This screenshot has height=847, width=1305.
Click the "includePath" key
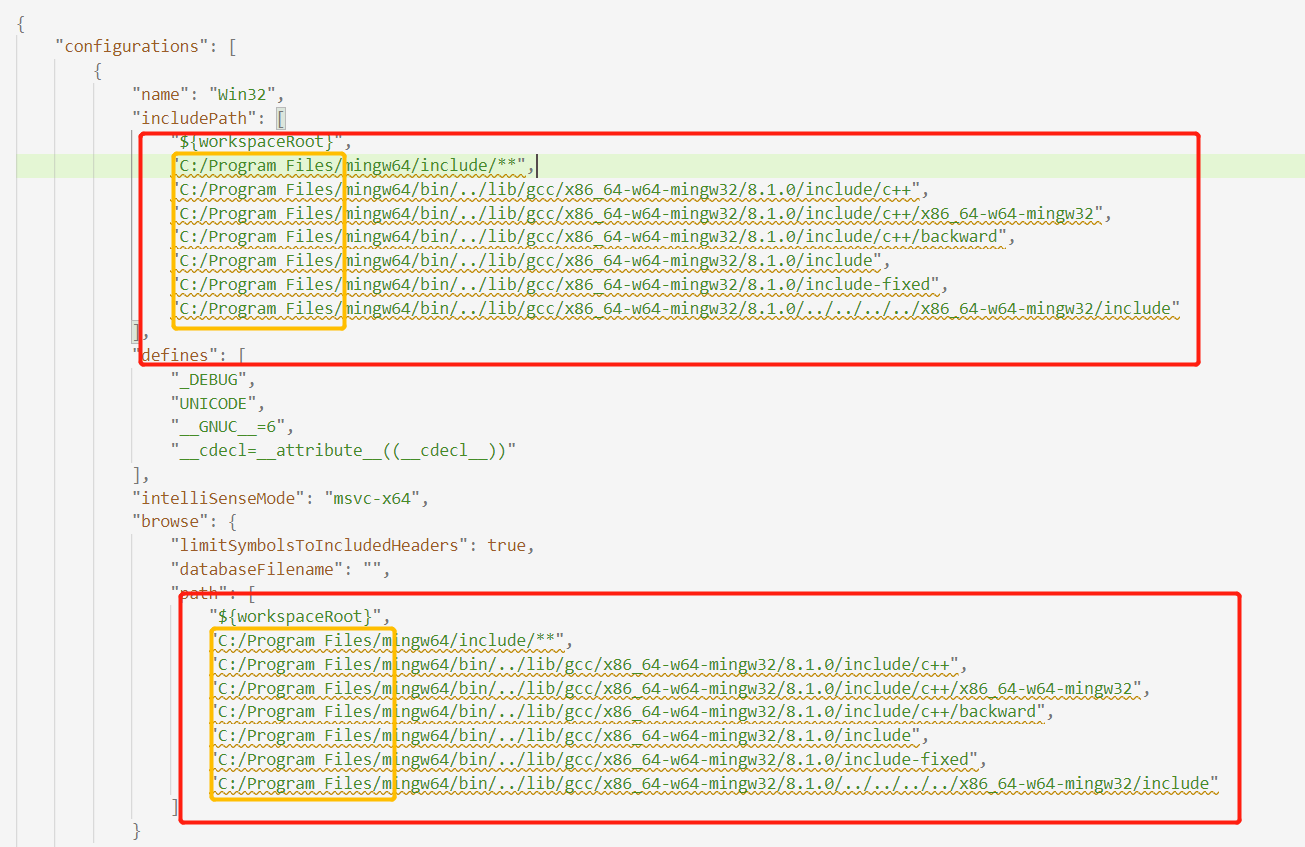click(194, 118)
